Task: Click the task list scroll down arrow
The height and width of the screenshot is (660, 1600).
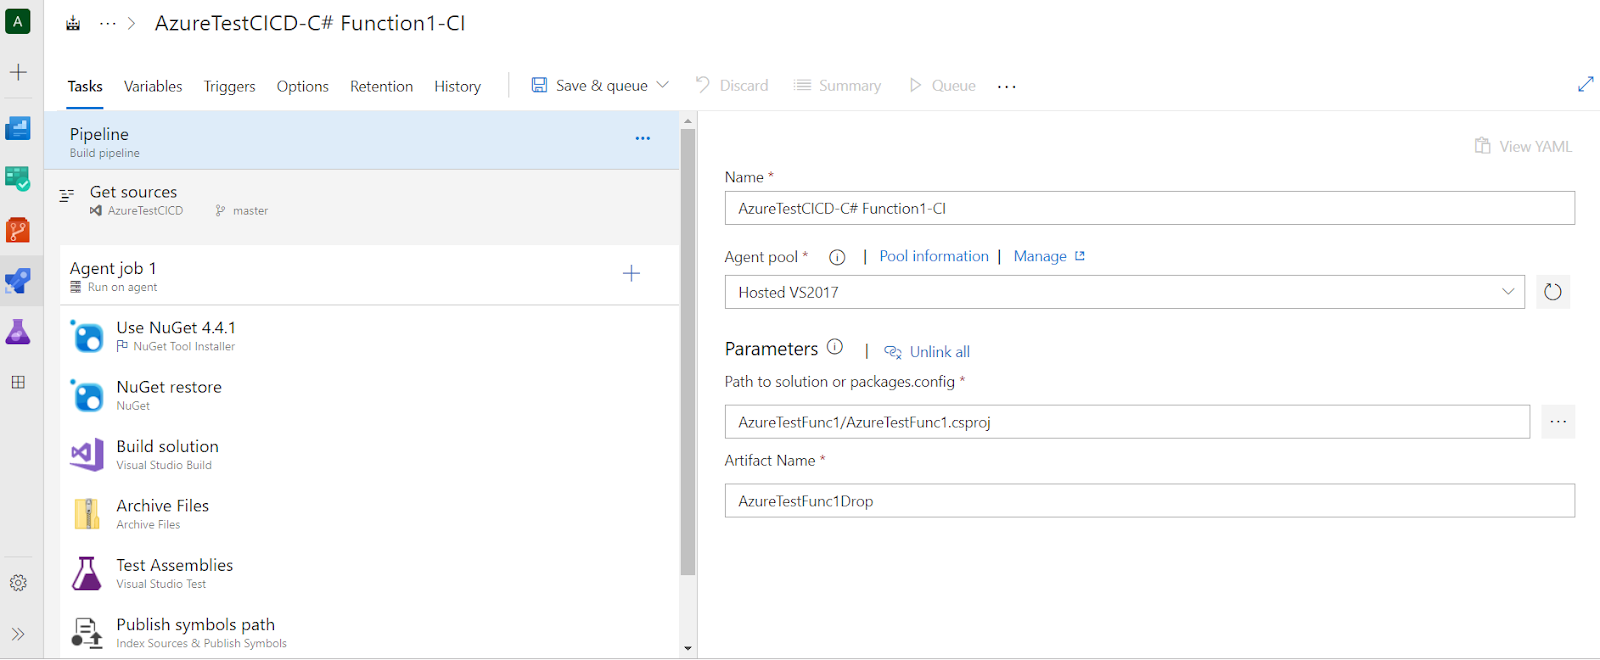Action: pyautogui.click(x=688, y=648)
